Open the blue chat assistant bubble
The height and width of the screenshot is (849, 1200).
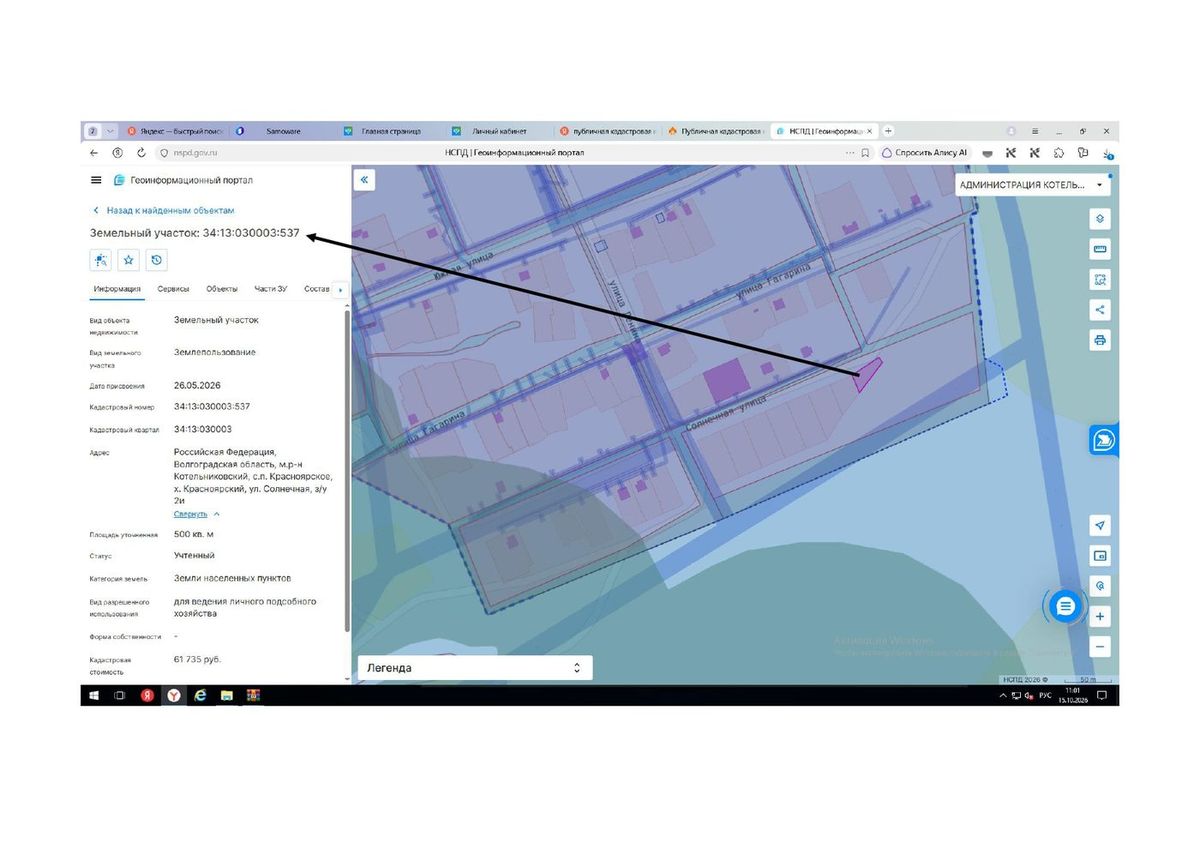[x=1066, y=606]
